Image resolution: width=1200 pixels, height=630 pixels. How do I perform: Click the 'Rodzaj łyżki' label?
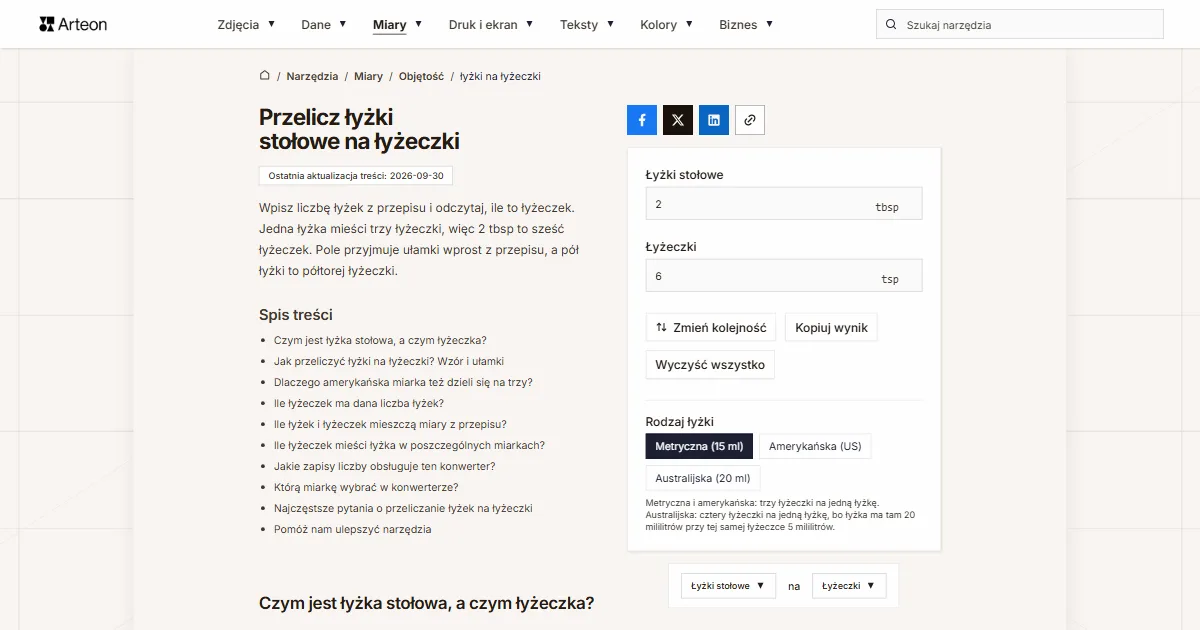(x=680, y=422)
